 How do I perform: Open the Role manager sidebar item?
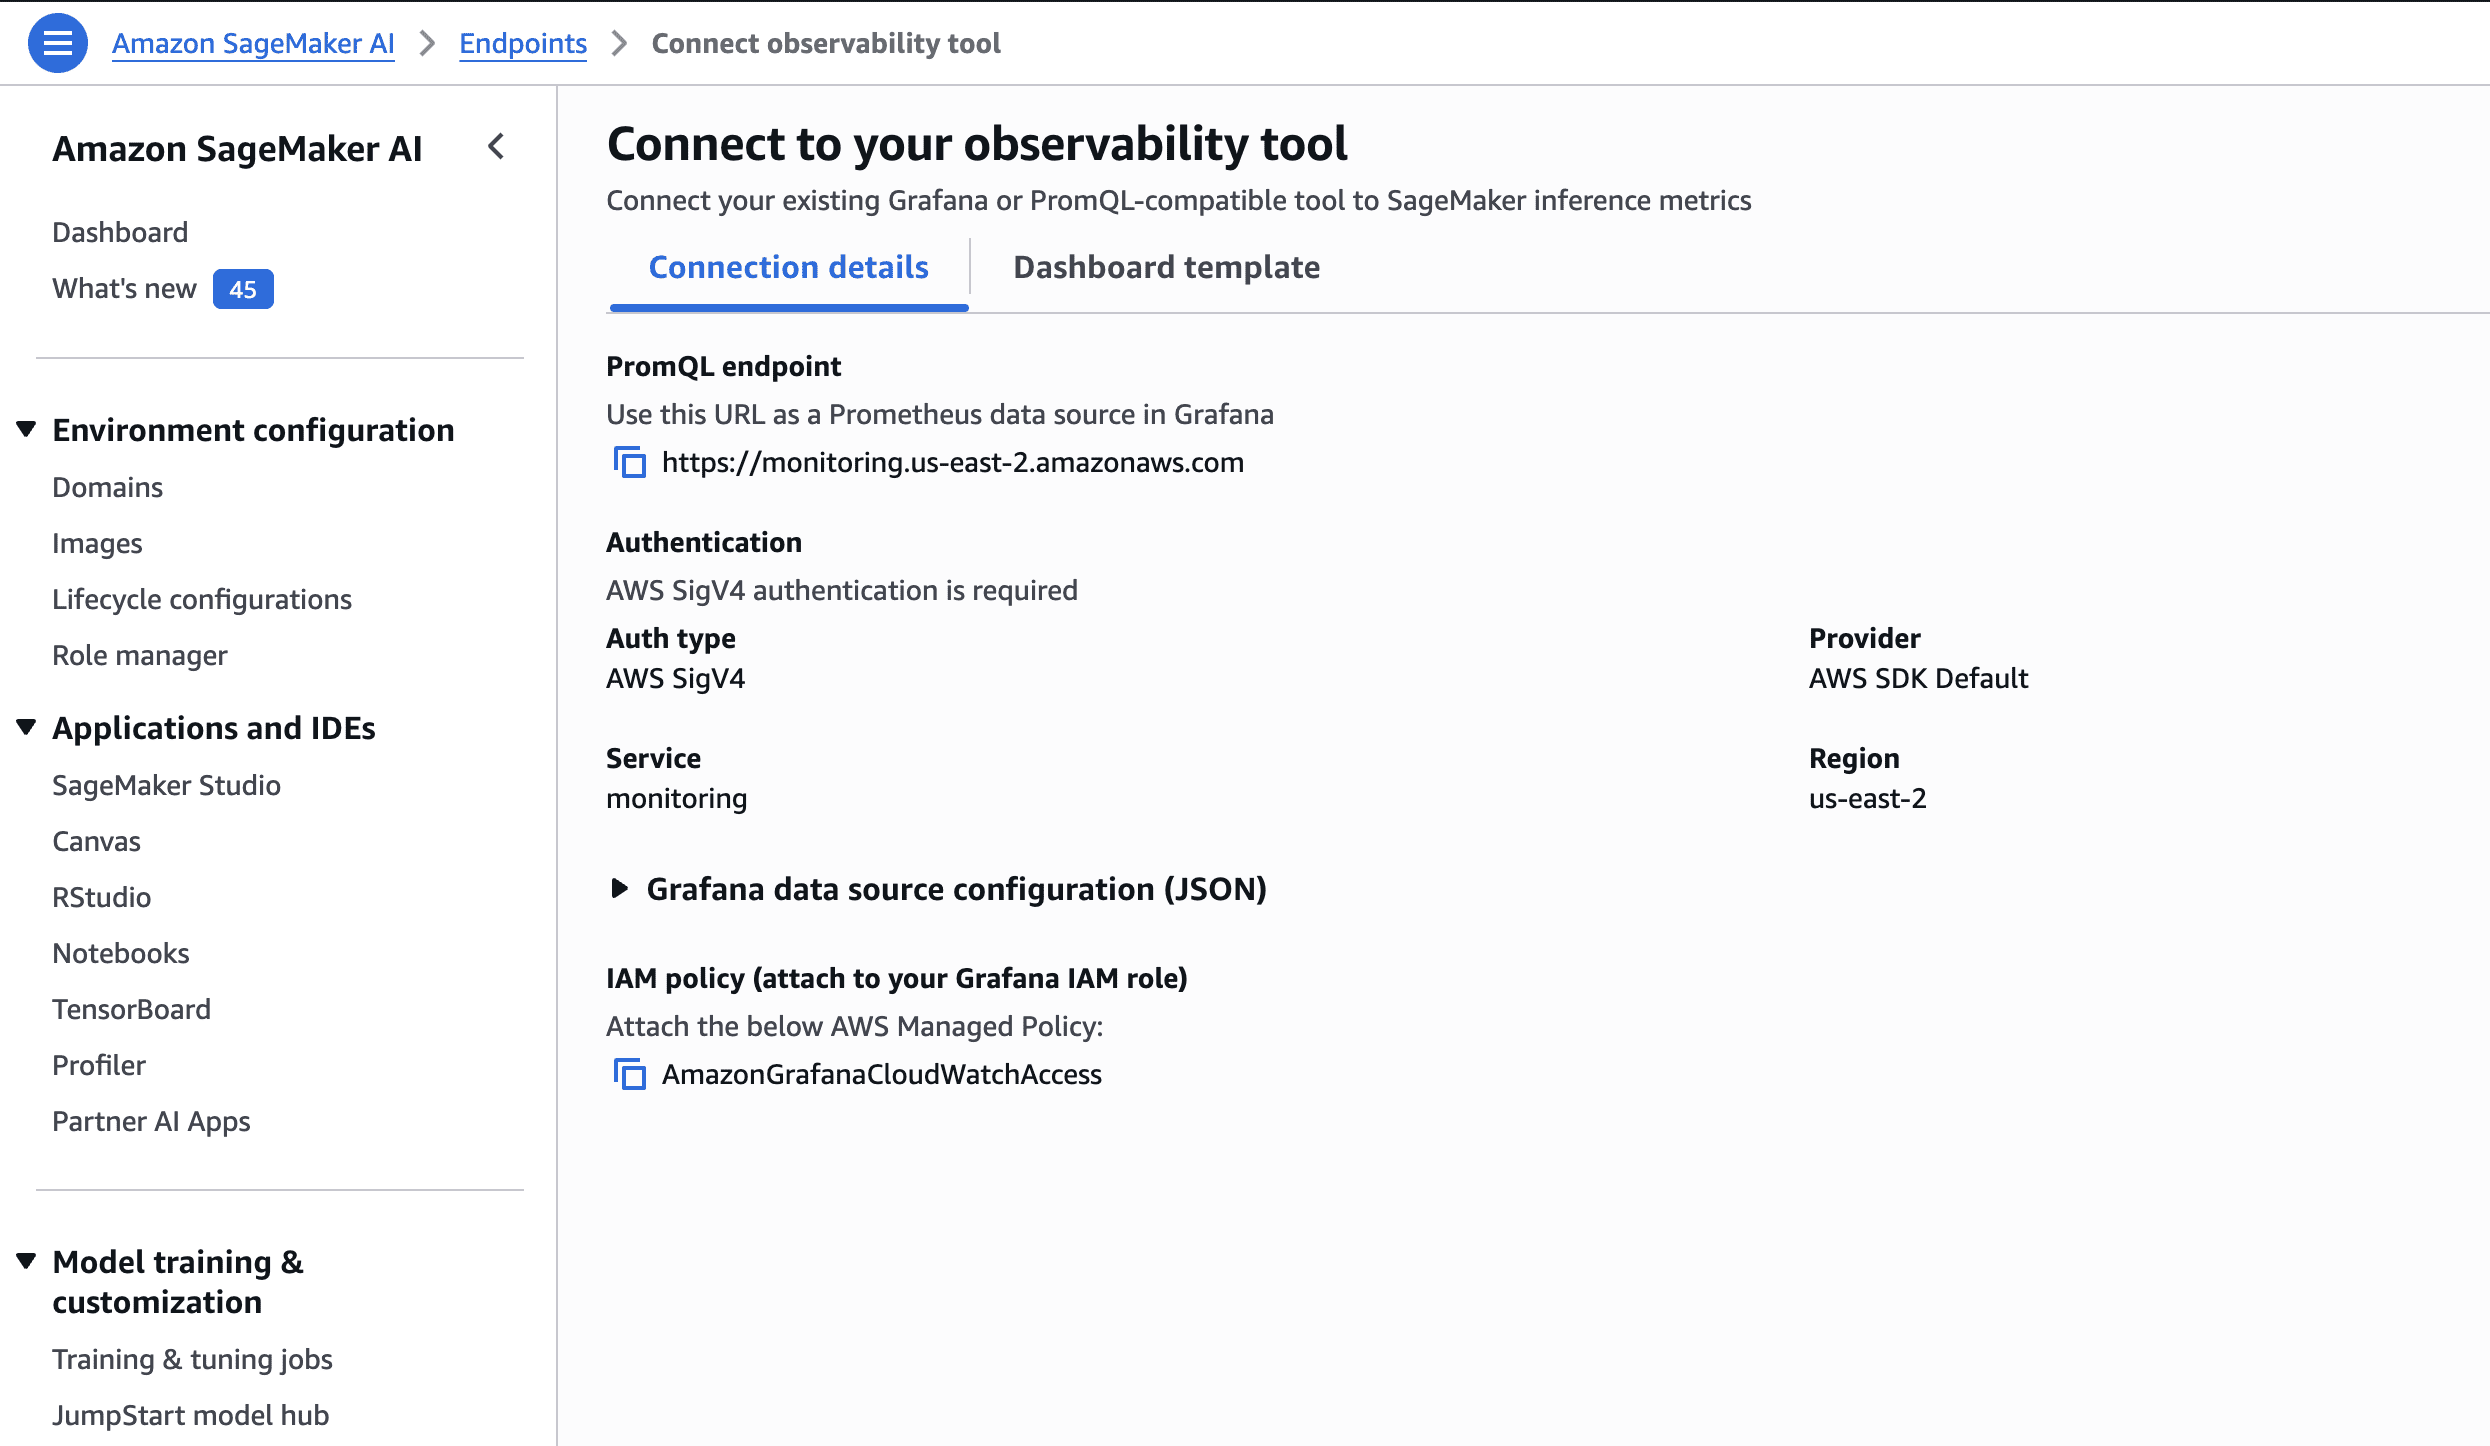140,655
